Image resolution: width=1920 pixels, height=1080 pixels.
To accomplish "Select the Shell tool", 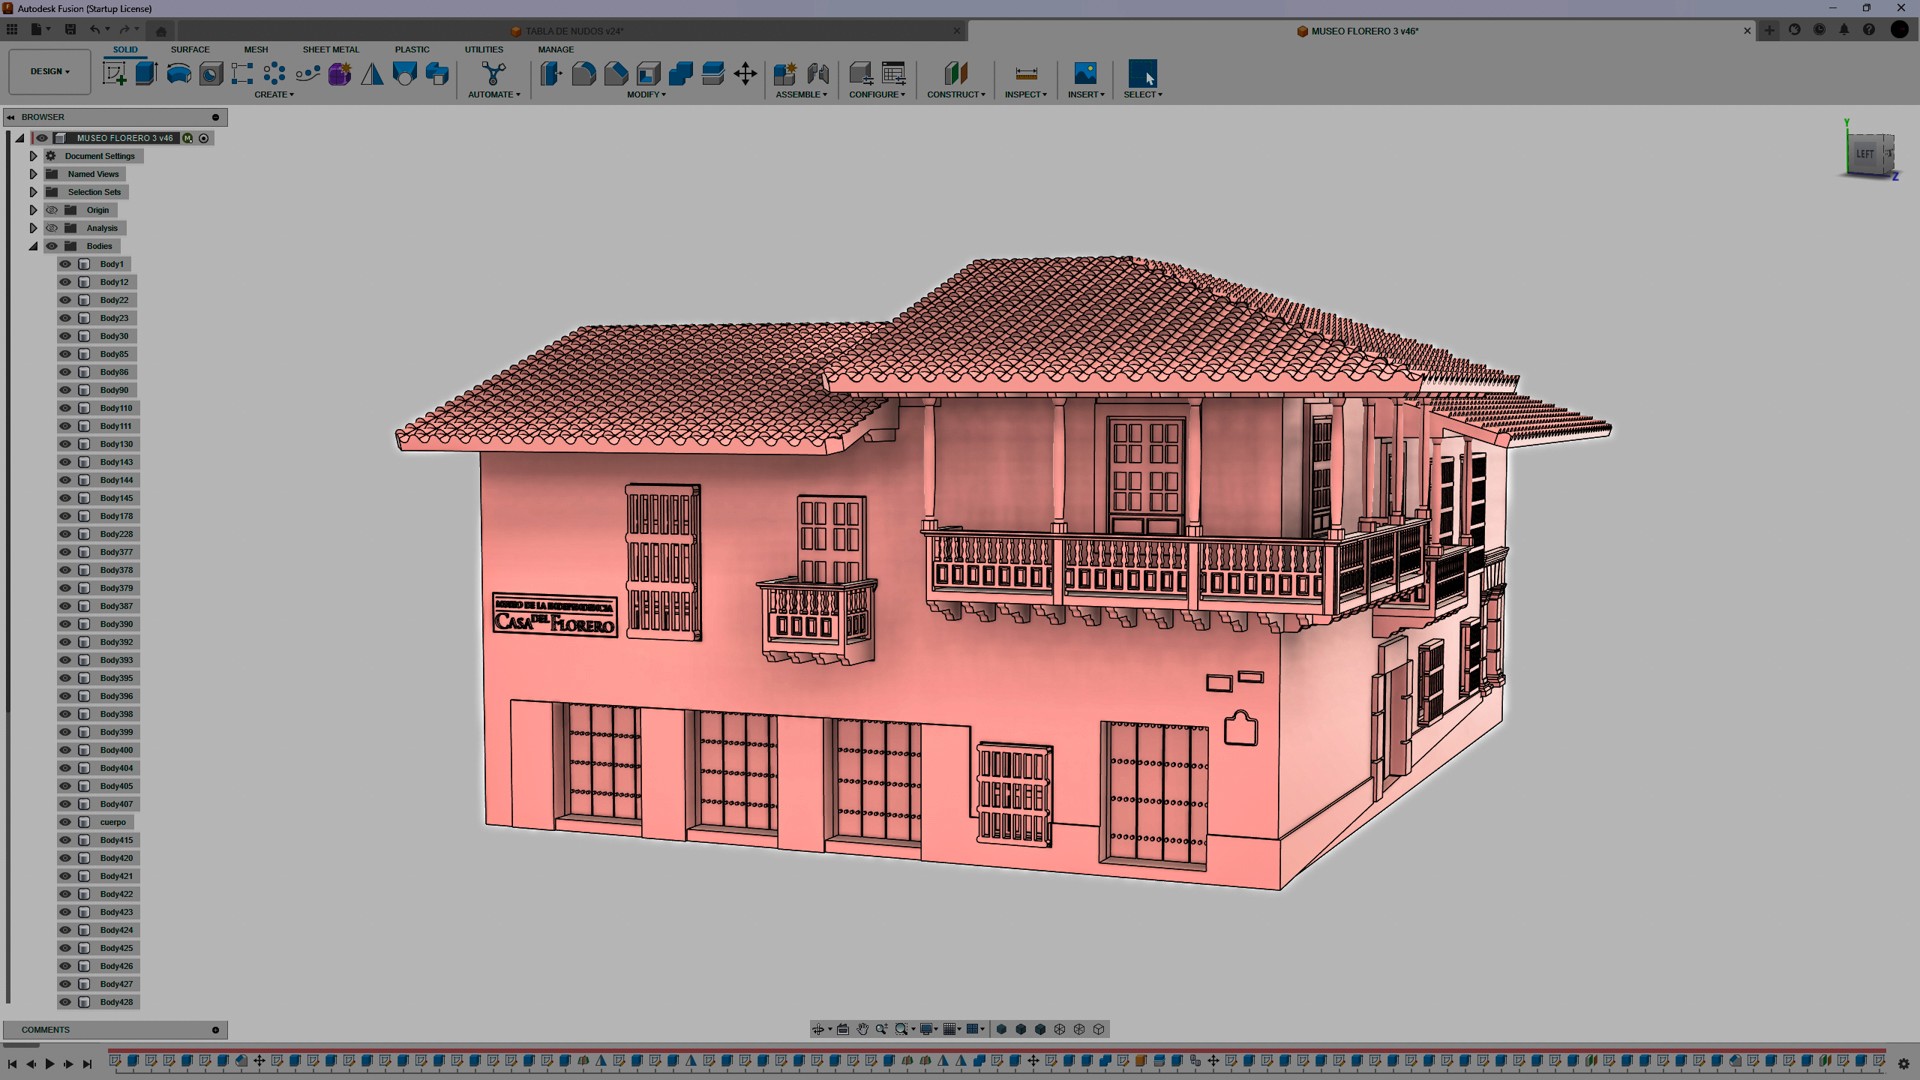I will [x=648, y=73].
